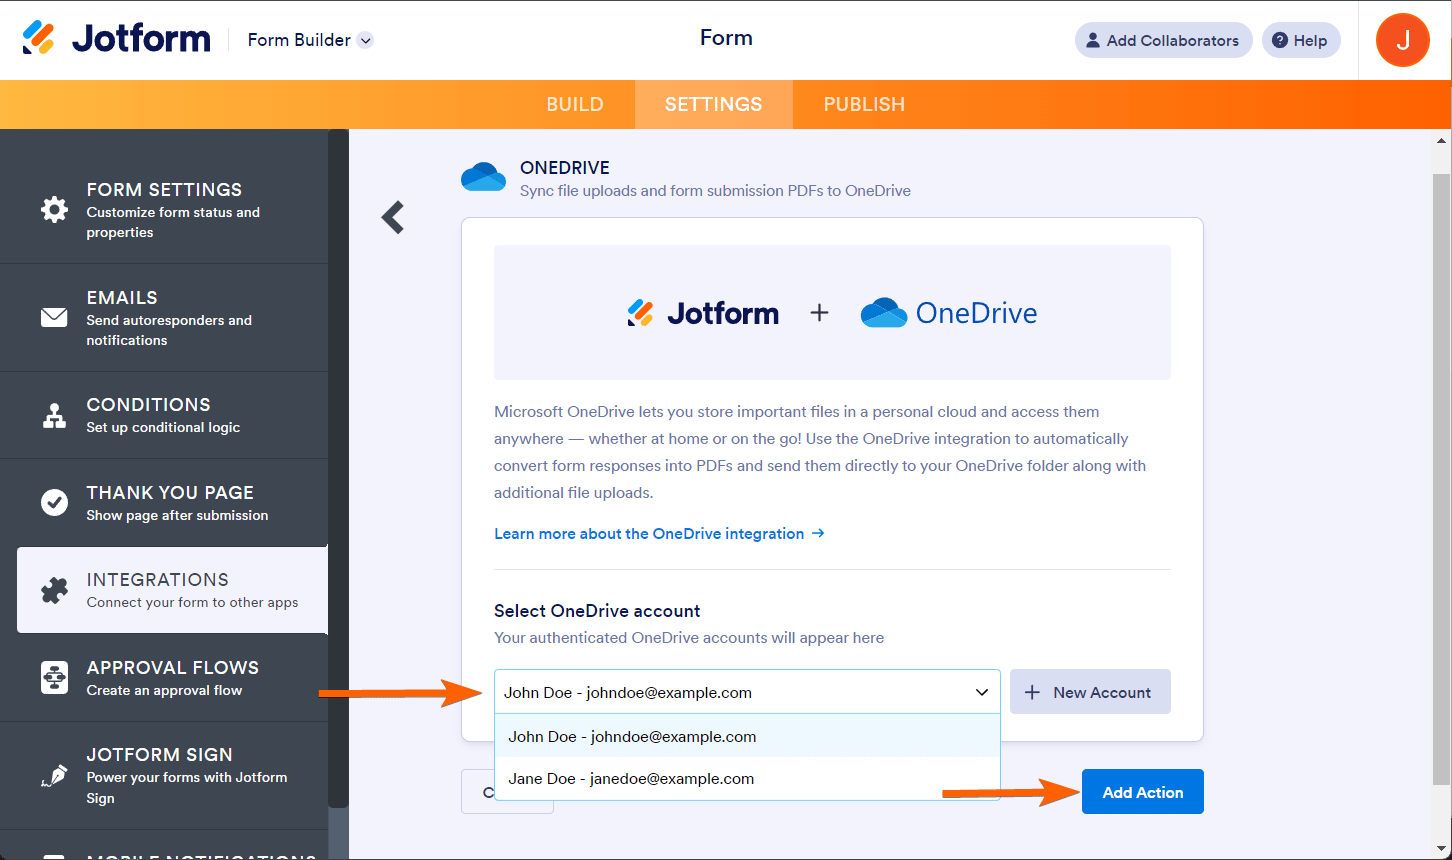Click the OneDrive logo in banner
Screen dimensions: 1452x860
click(x=949, y=313)
